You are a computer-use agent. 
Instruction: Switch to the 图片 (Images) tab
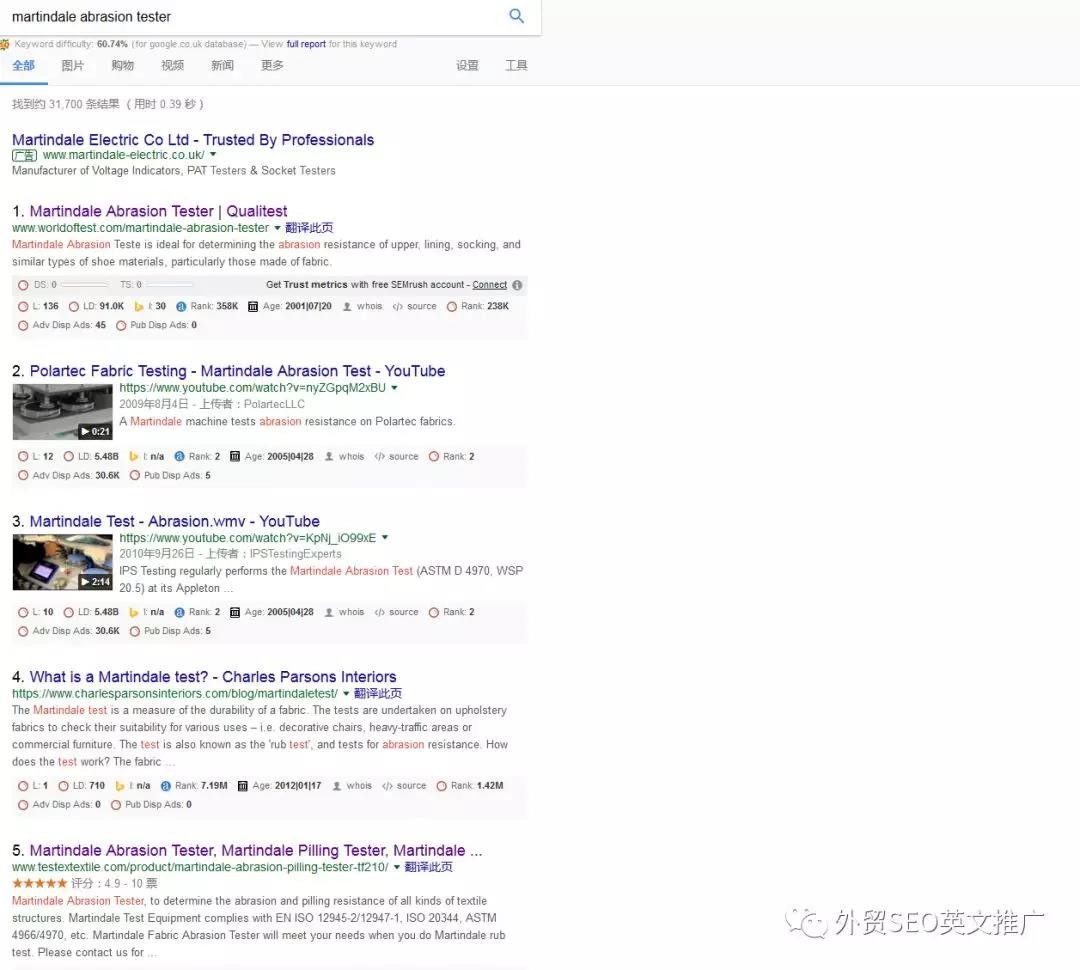[72, 65]
